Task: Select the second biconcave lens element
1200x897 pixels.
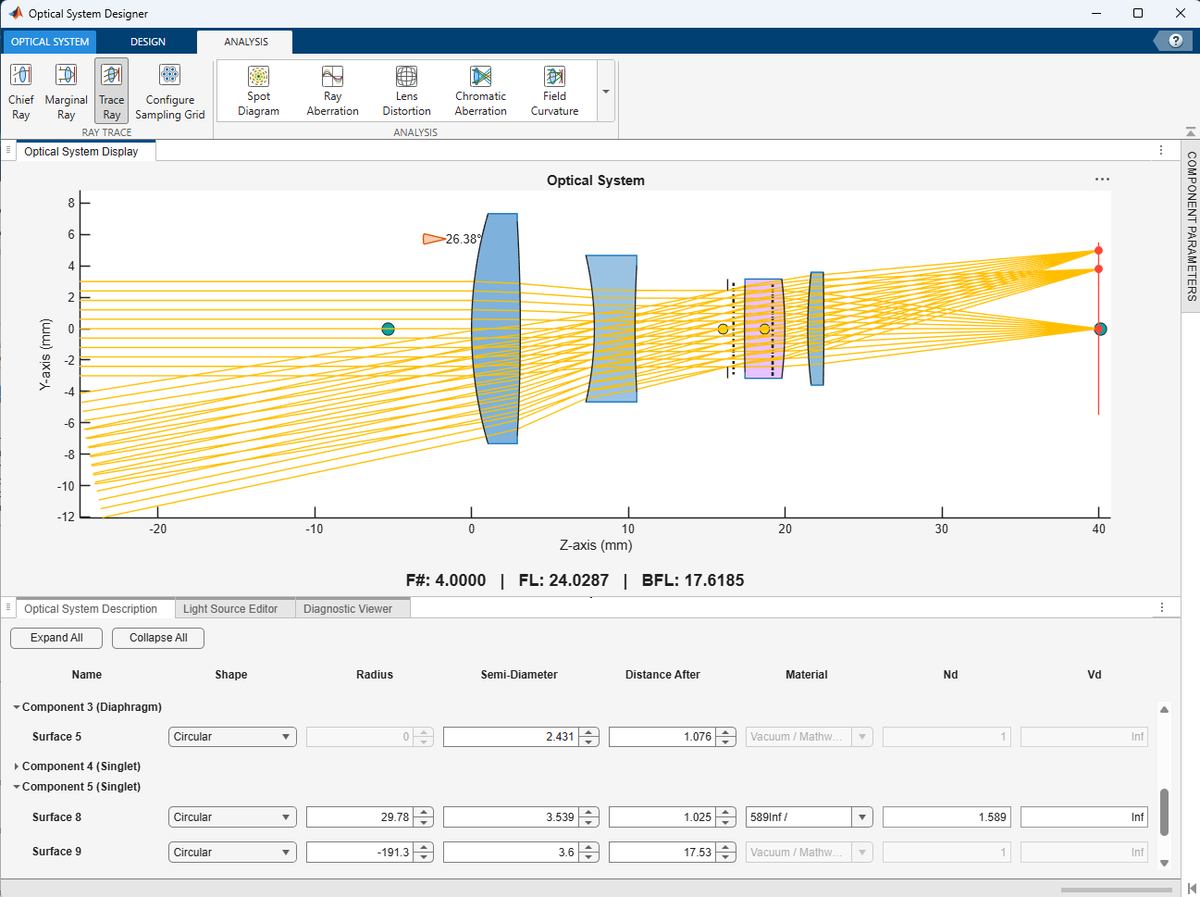Action: [x=611, y=328]
